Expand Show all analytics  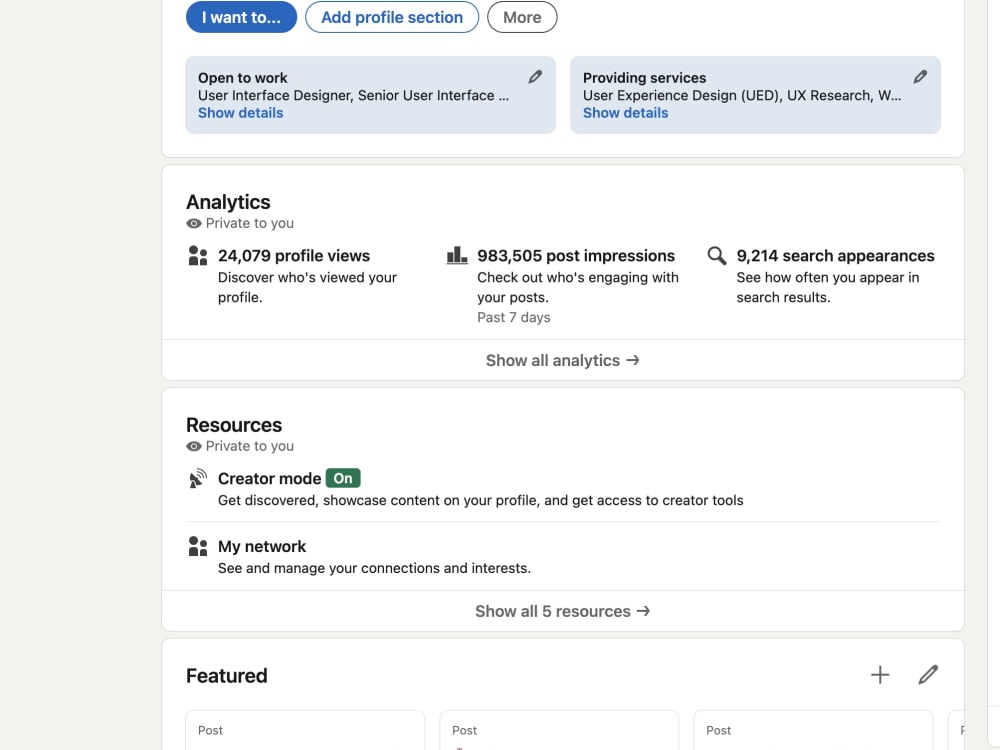coord(562,360)
